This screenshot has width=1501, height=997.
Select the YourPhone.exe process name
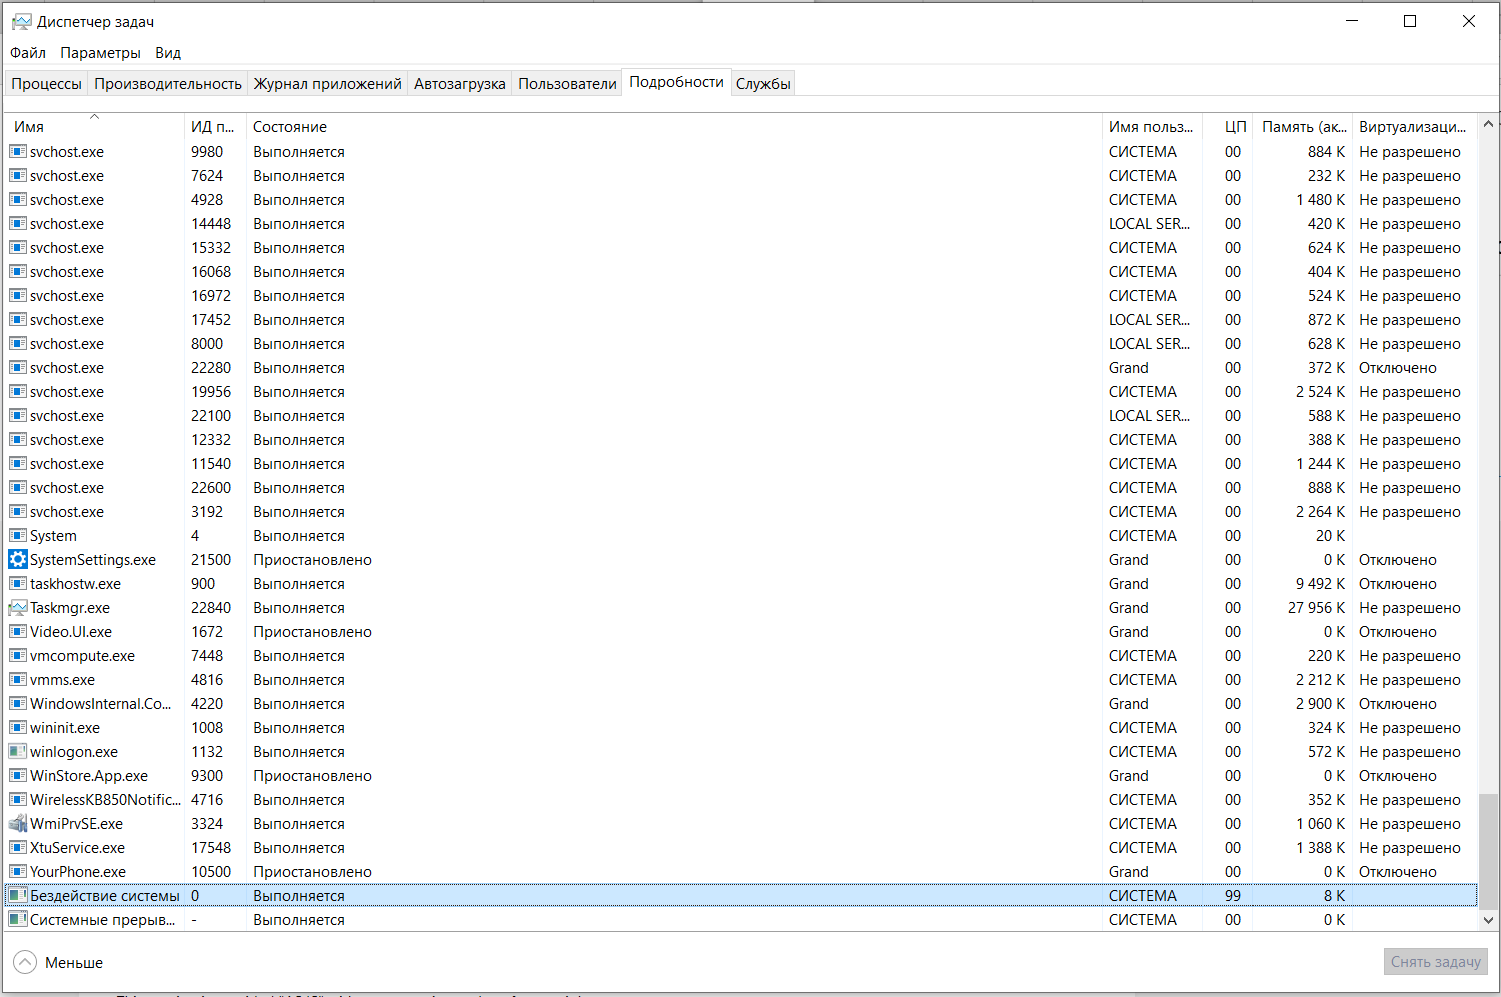pos(78,872)
